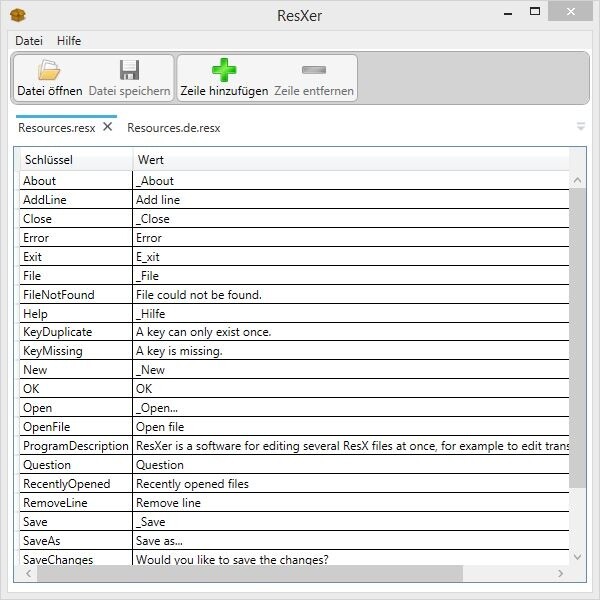This screenshot has width=600, height=600.
Task: Select the New key cell
Action: [76, 370]
